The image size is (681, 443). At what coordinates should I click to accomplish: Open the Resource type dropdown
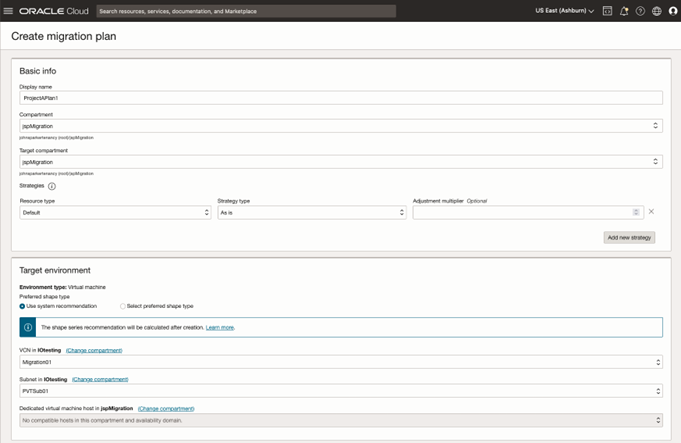click(115, 212)
